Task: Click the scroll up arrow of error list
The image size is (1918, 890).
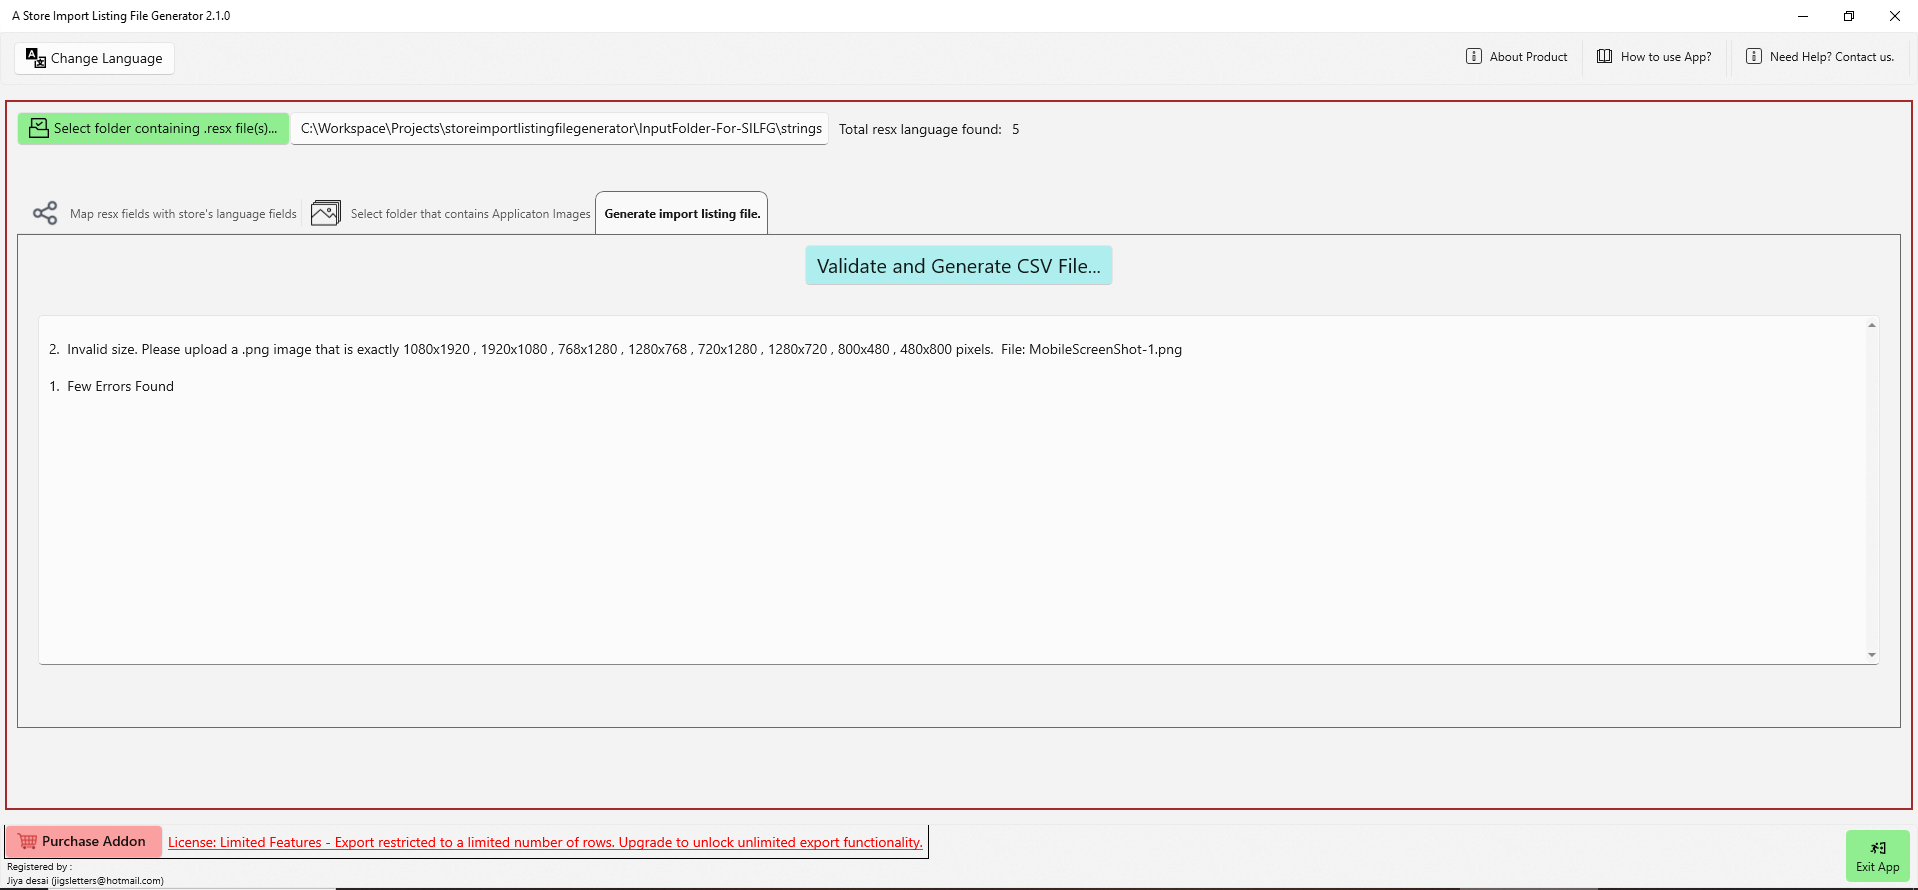Action: pos(1872,325)
